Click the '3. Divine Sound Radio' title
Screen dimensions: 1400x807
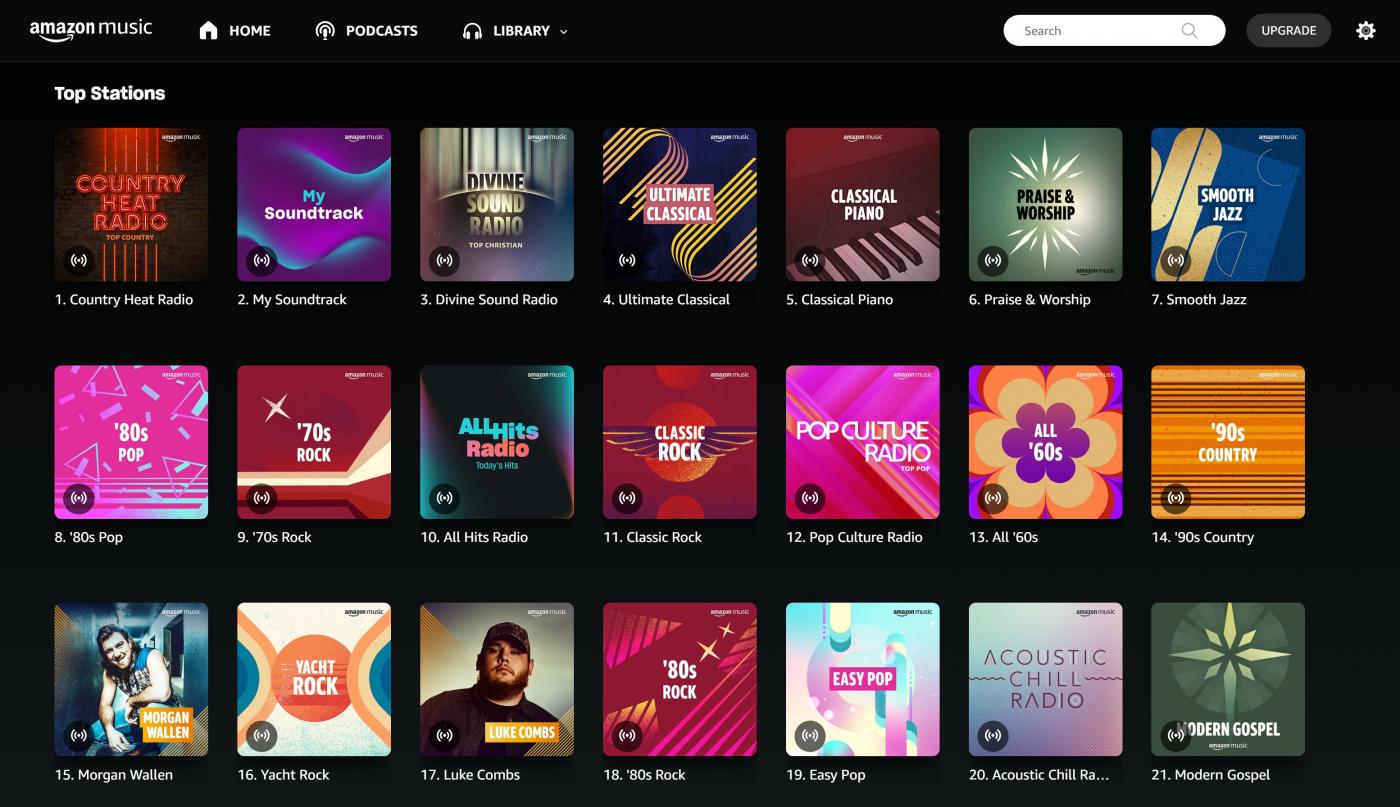[x=489, y=299]
